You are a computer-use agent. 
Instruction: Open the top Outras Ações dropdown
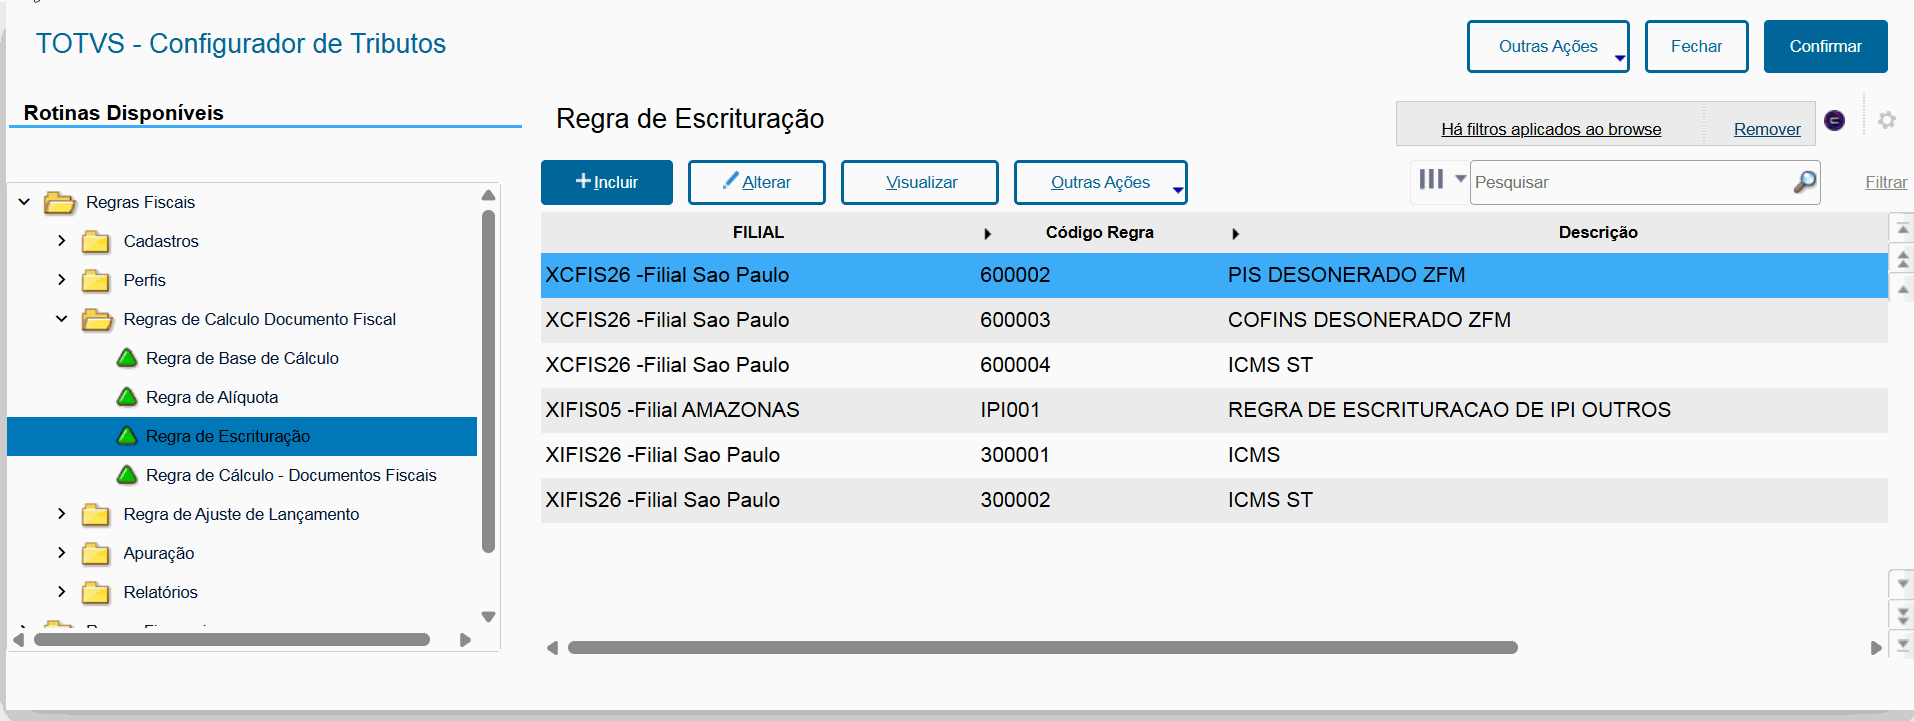pyautogui.click(x=1547, y=47)
